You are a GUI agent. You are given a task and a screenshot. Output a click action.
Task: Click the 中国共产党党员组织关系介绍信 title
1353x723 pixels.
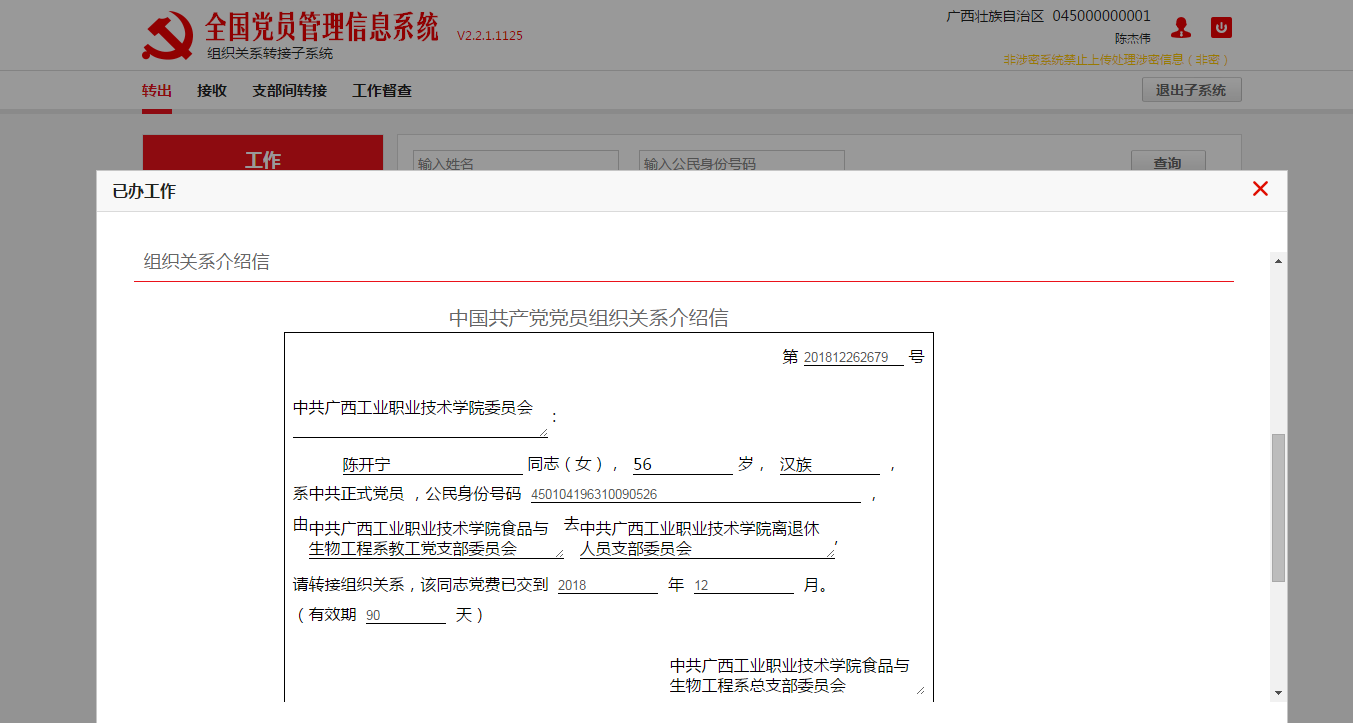[x=588, y=318]
